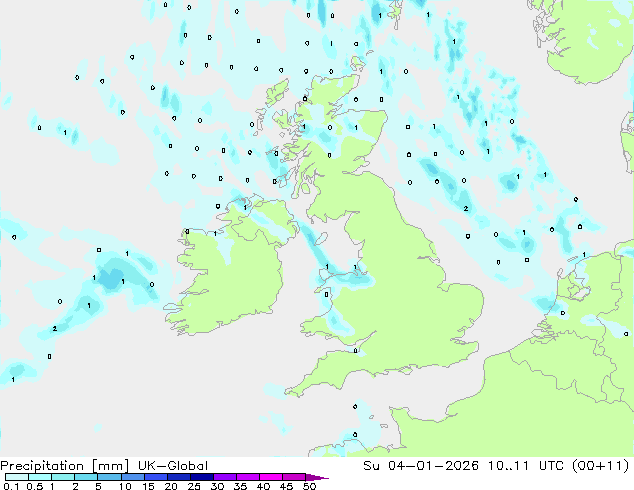Click the '45' legend scale label

click(x=286, y=486)
